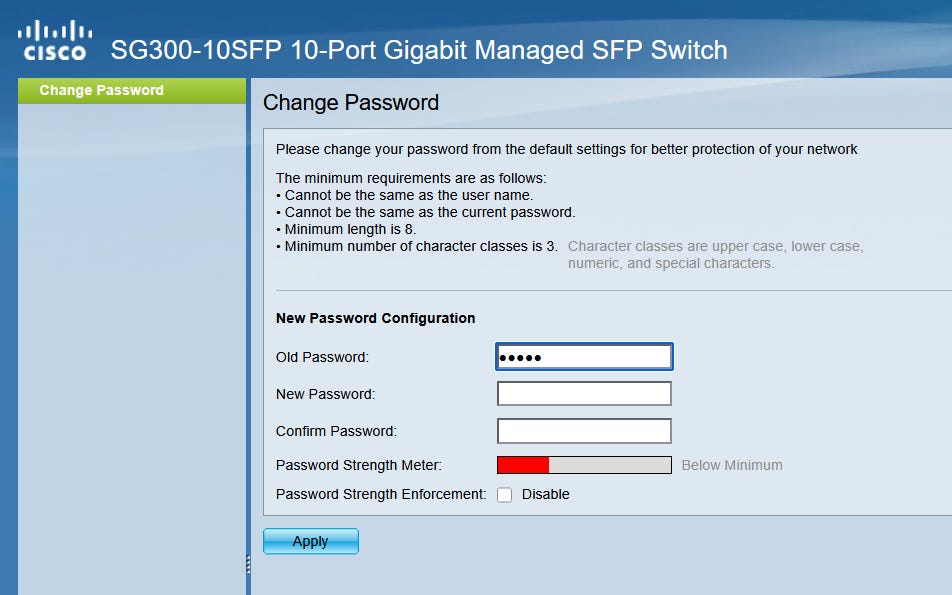
Task: Click the Password Strength Enforcement label
Action: tap(381, 494)
